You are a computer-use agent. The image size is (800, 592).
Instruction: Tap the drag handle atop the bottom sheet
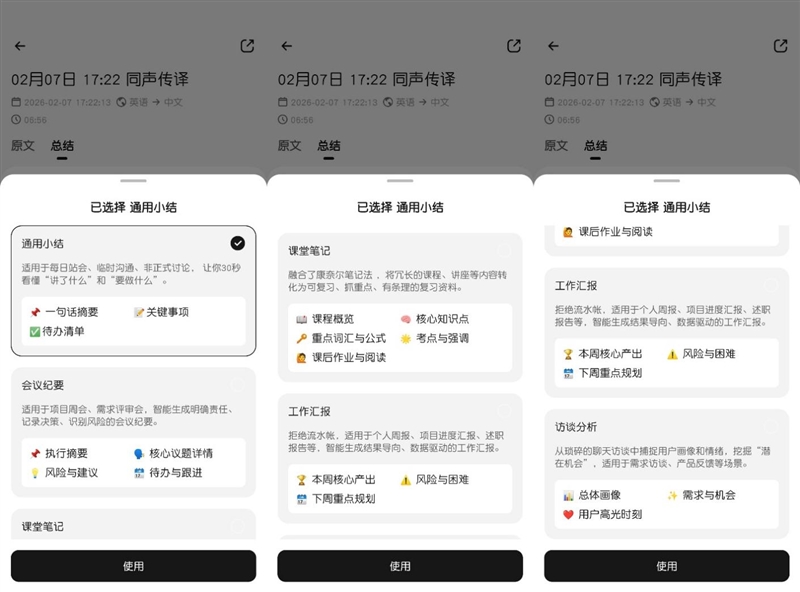[132, 180]
